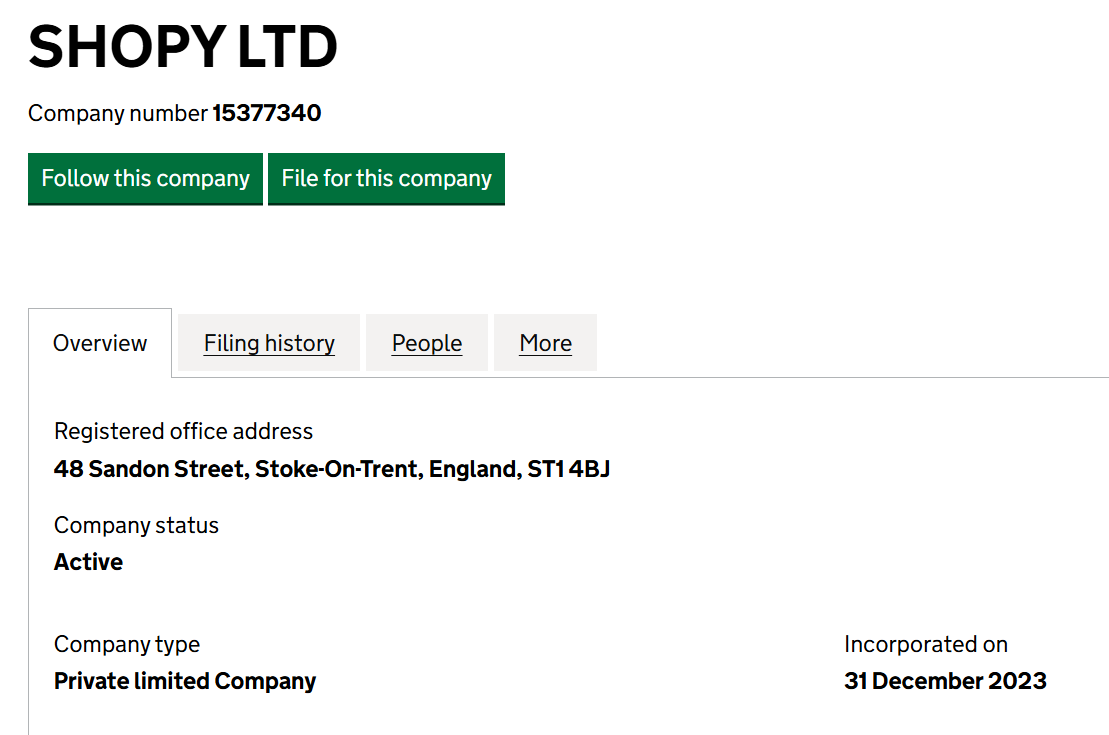Open the More tab

tap(545, 343)
